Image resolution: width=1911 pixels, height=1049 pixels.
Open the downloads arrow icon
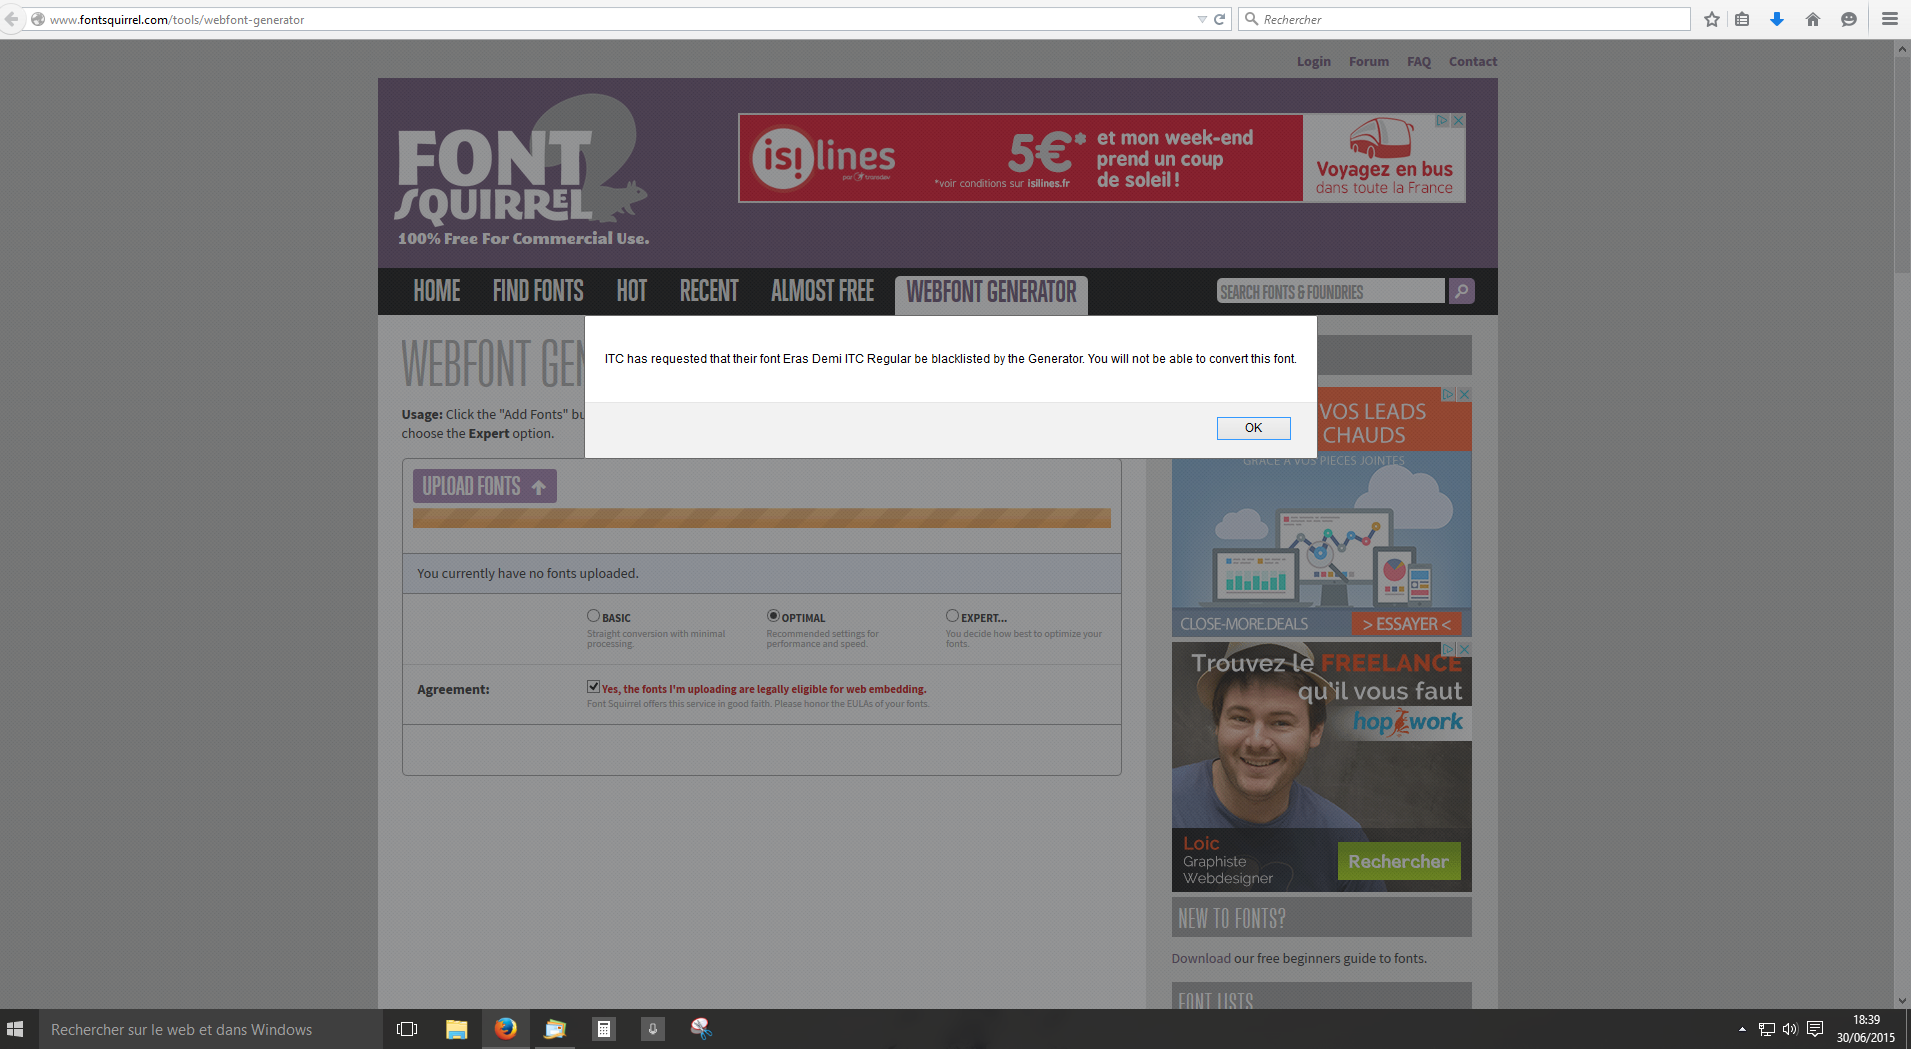pyautogui.click(x=1777, y=19)
